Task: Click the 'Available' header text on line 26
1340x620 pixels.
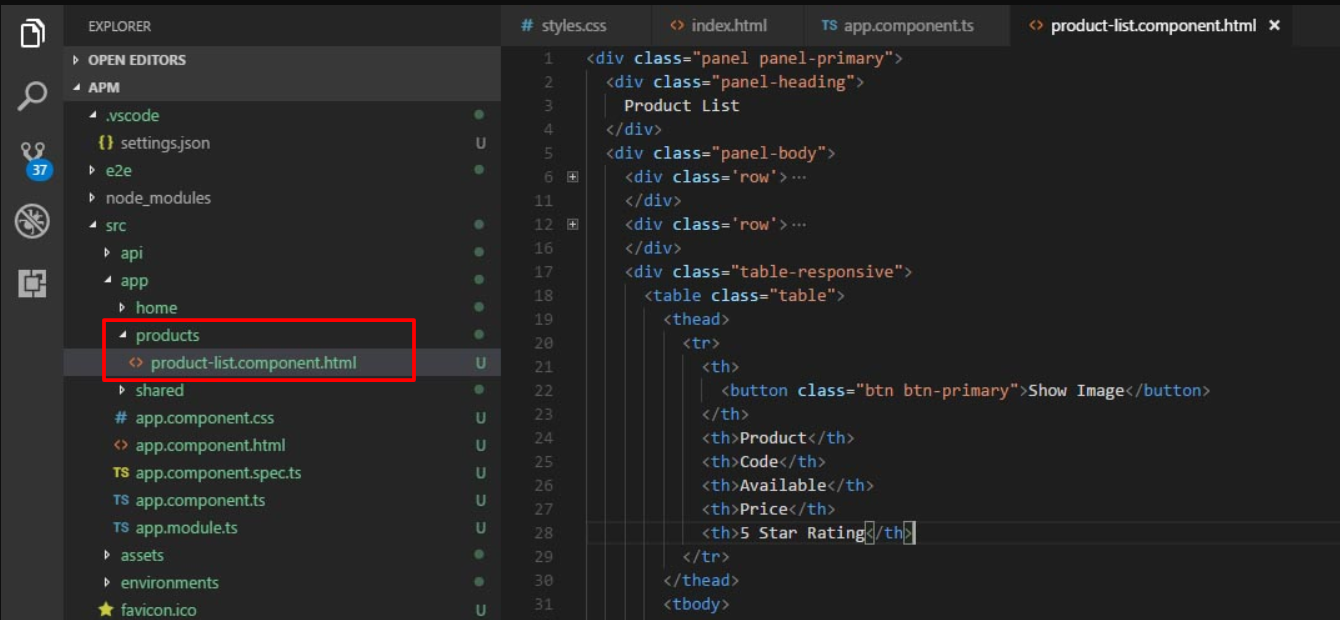Action: (x=783, y=485)
